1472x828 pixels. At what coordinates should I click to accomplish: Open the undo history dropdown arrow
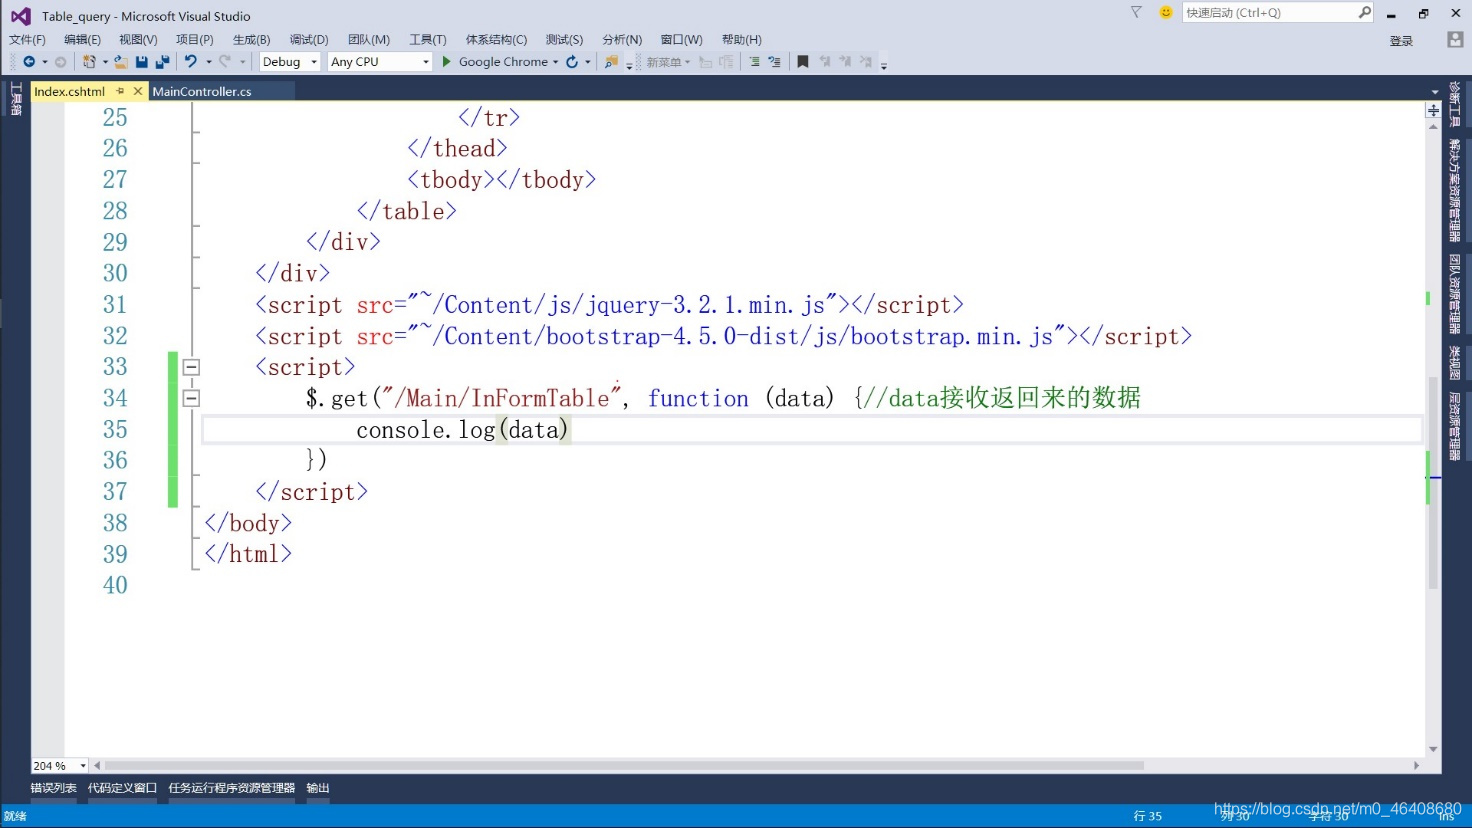click(208, 62)
